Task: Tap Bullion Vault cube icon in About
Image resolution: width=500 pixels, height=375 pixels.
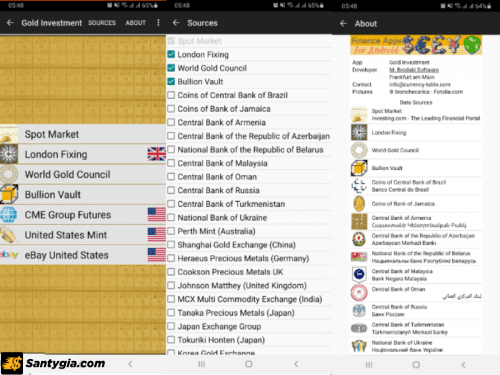Action: point(359,168)
